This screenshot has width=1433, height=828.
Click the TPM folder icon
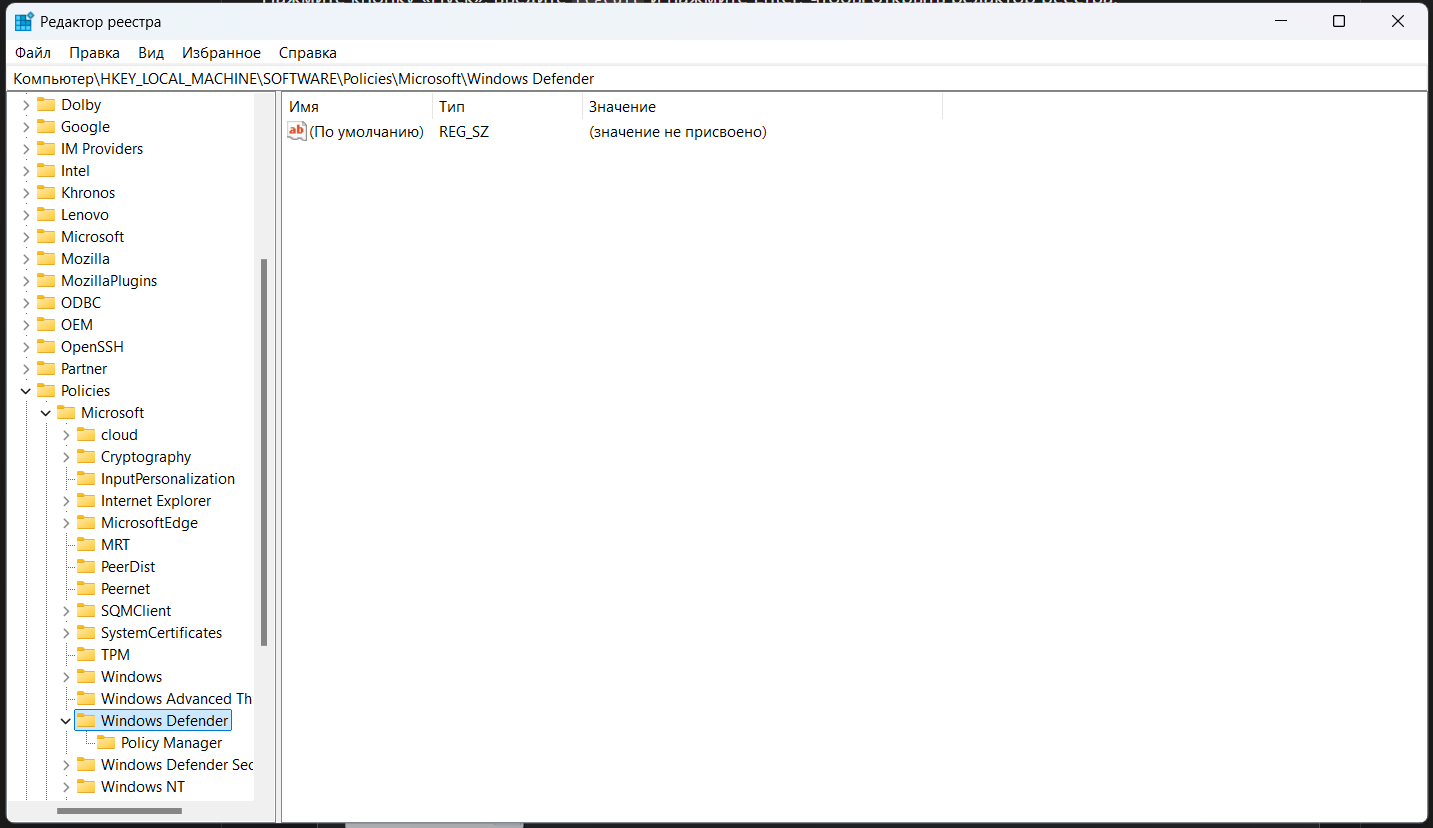click(86, 655)
